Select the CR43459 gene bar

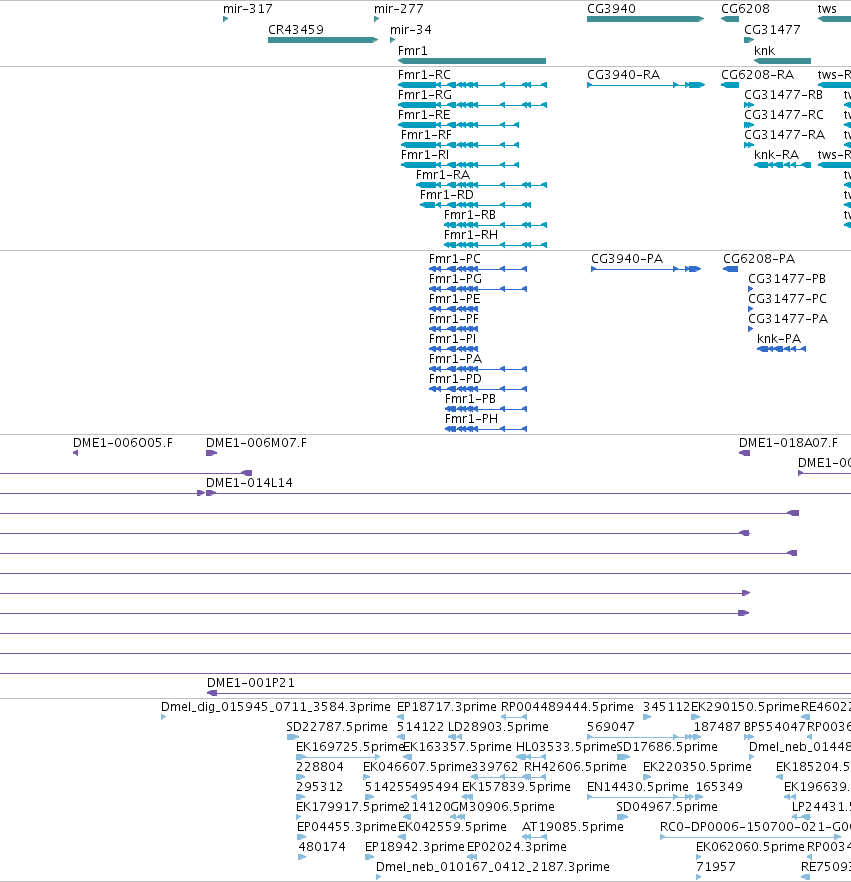(323, 40)
